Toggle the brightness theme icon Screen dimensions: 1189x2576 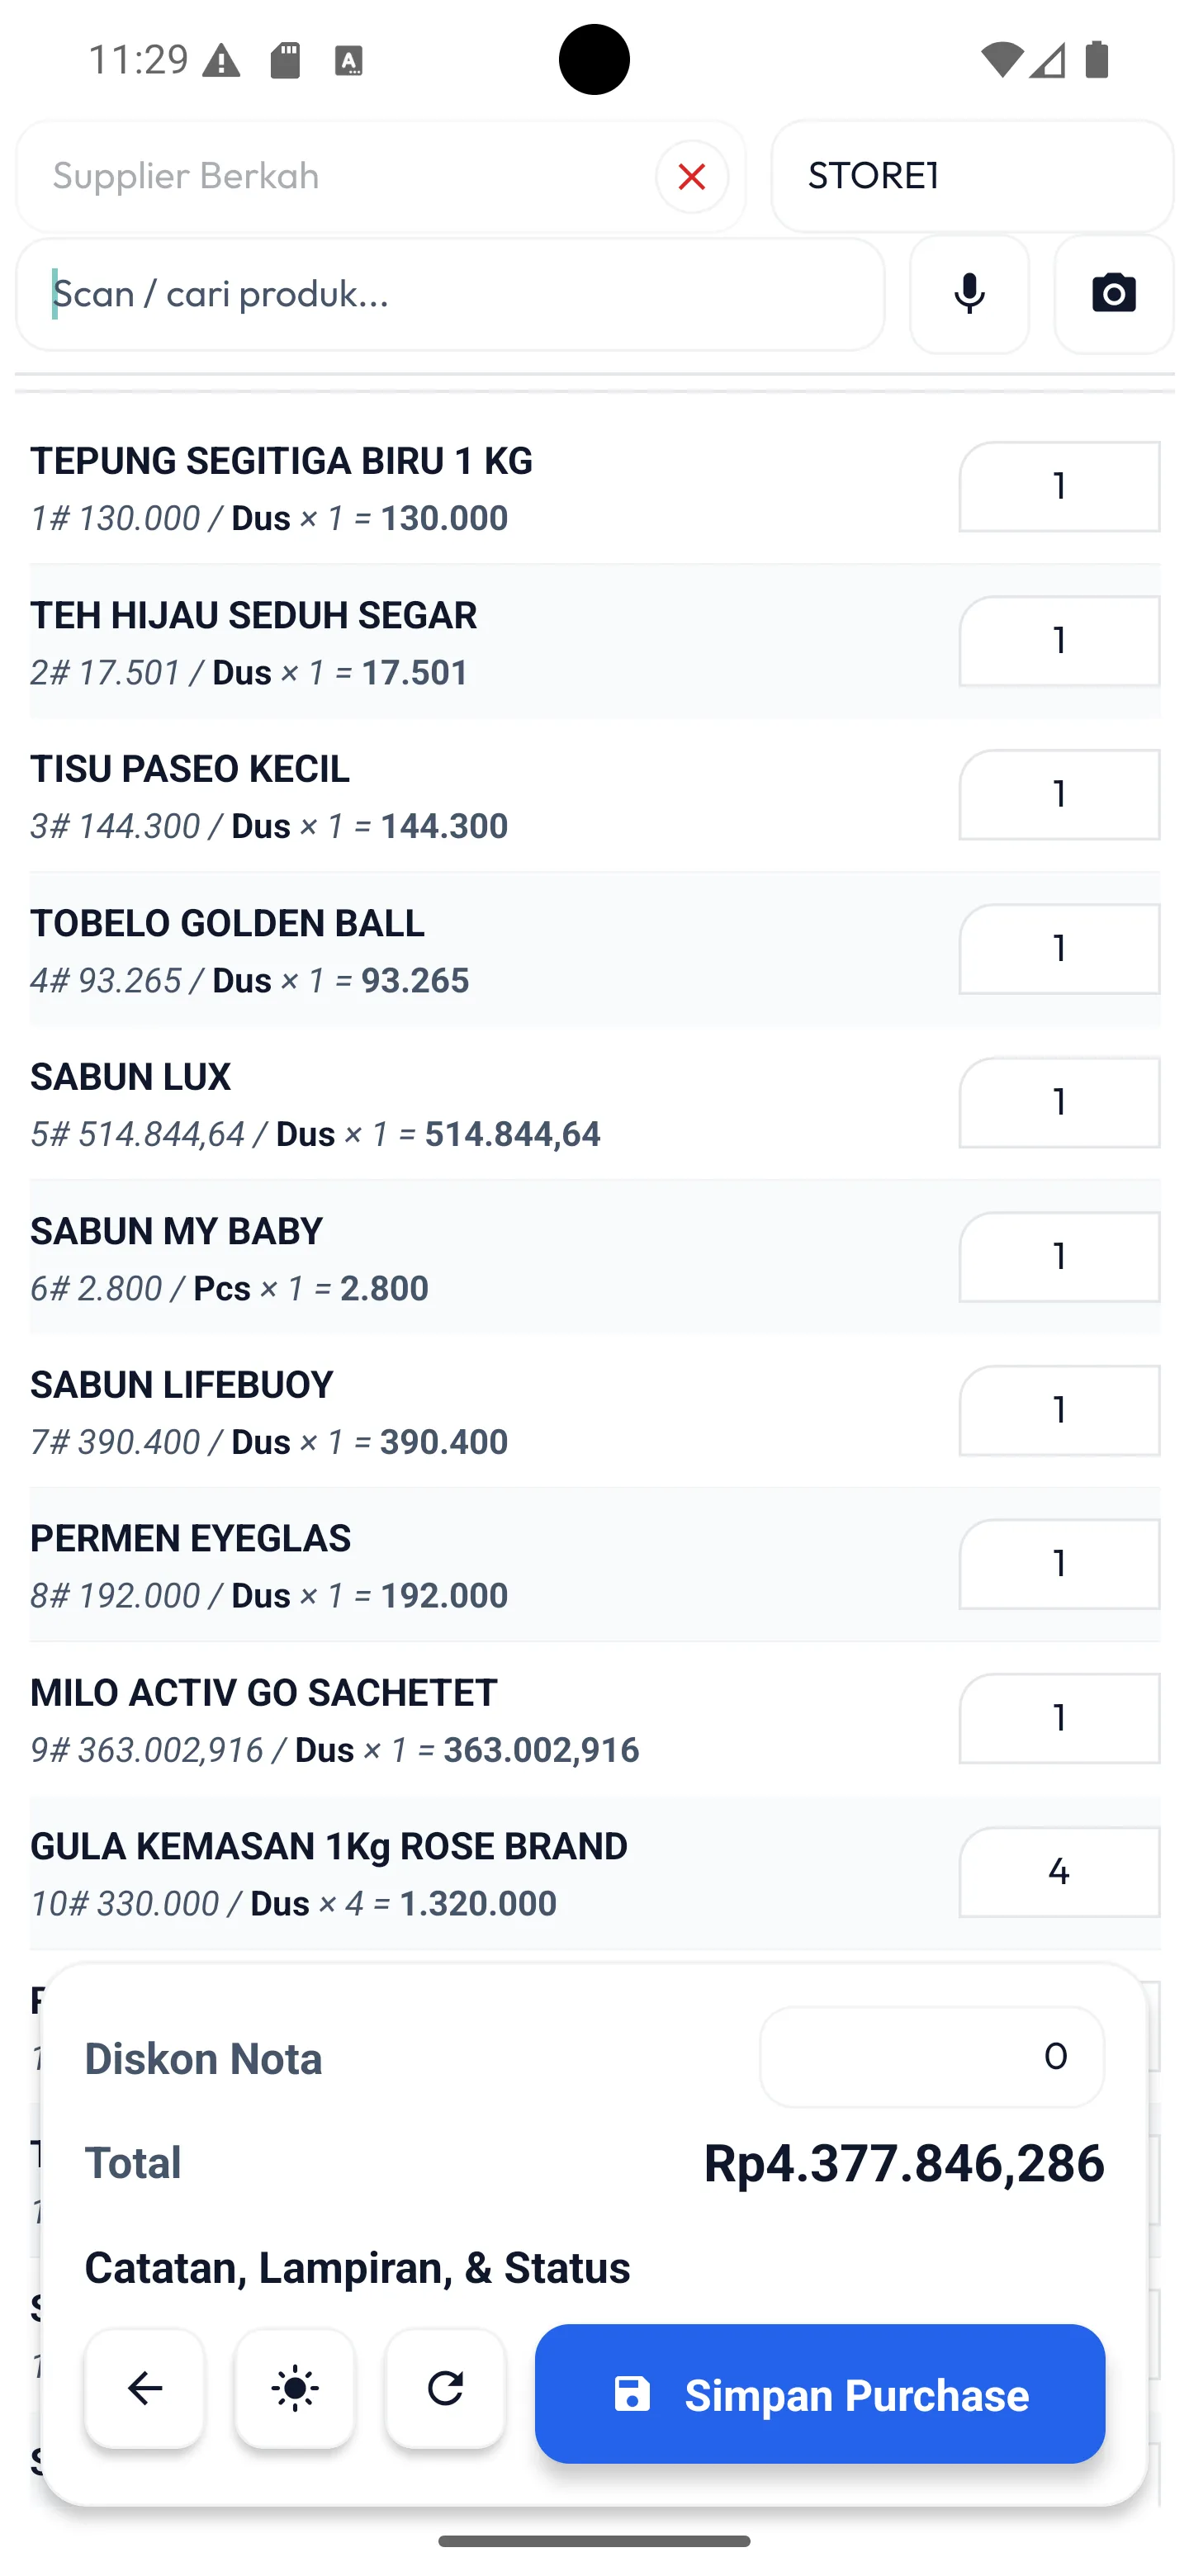(295, 2388)
